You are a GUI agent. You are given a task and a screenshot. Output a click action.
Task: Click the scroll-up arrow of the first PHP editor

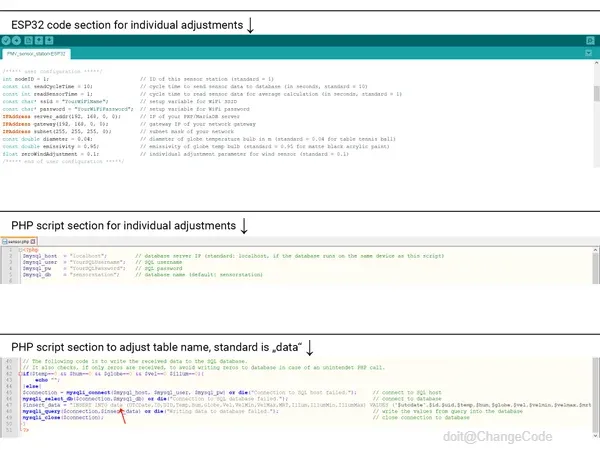(x=595, y=250)
